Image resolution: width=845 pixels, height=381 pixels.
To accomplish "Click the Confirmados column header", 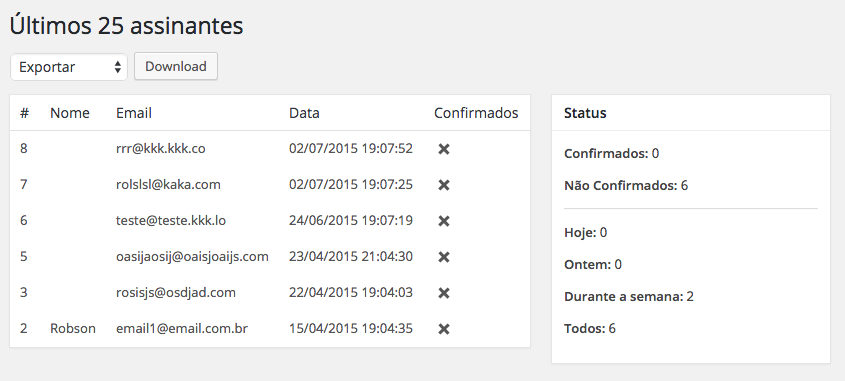I will (x=476, y=113).
